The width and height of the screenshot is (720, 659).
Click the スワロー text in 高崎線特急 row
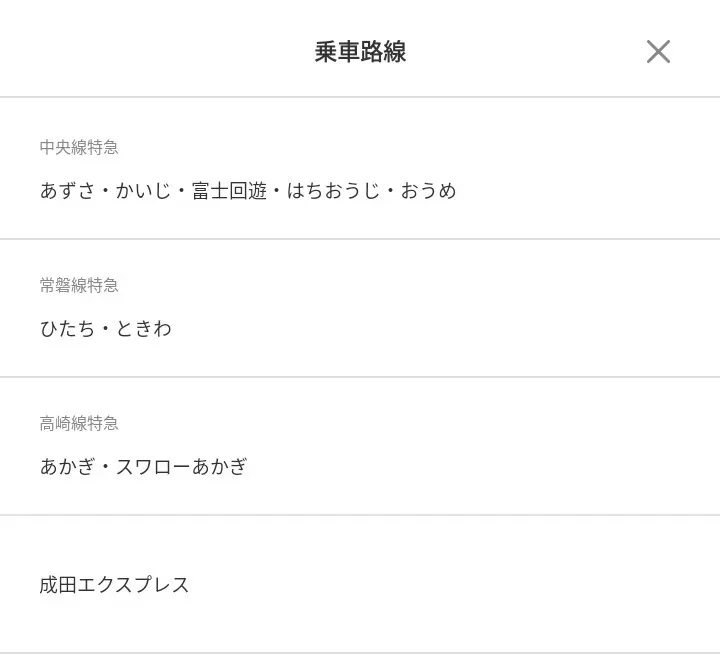[153, 466]
